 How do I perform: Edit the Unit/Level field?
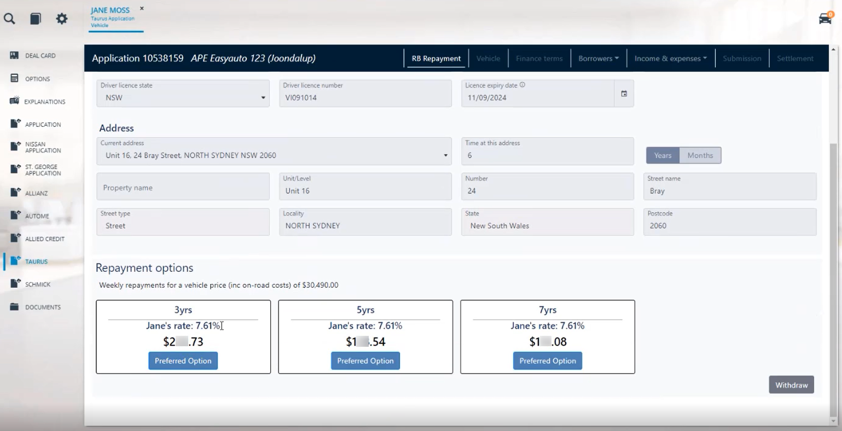click(x=365, y=187)
